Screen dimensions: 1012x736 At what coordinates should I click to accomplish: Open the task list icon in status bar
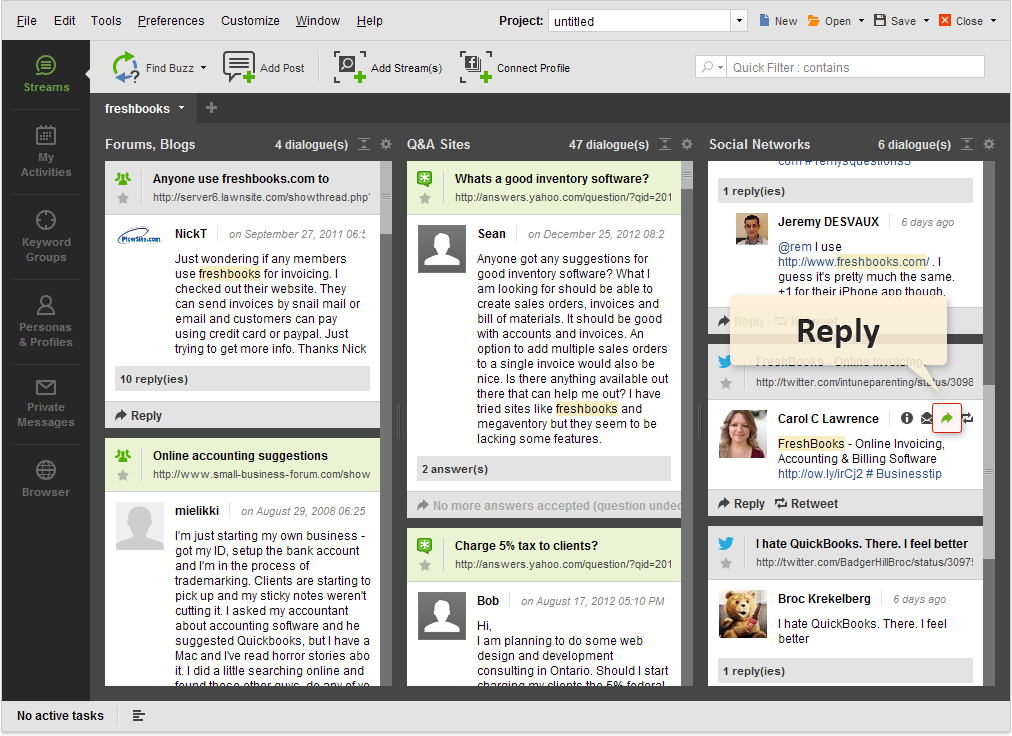(138, 715)
